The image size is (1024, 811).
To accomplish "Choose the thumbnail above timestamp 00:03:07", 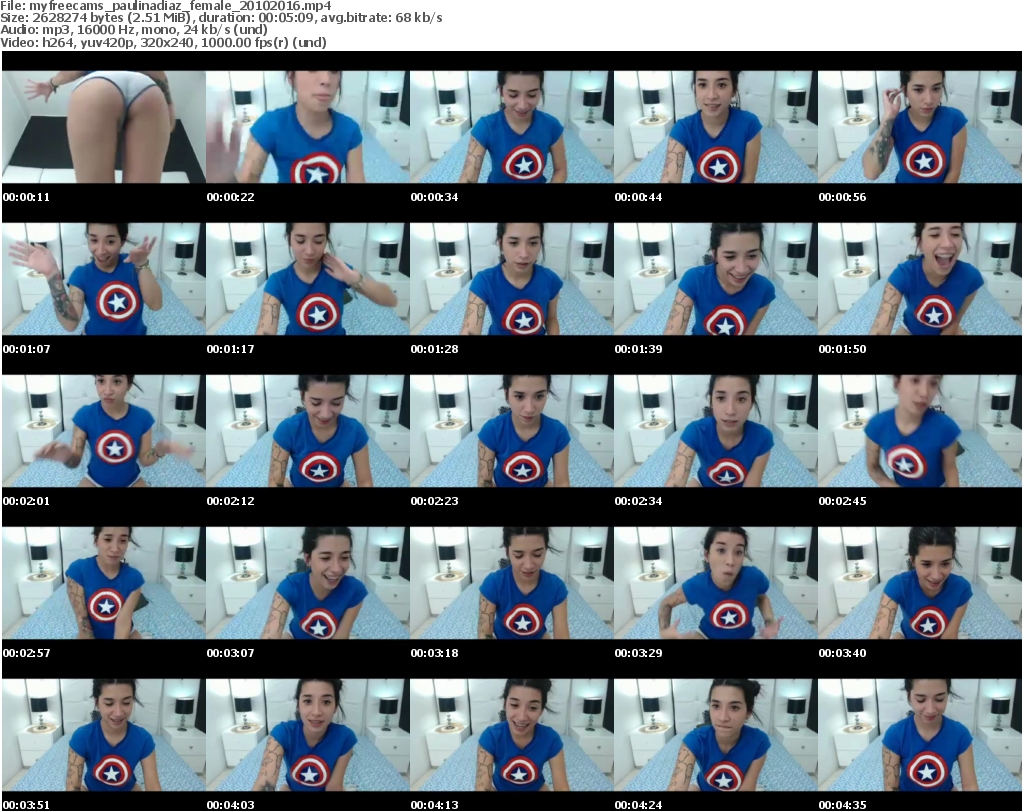I will click(x=308, y=583).
